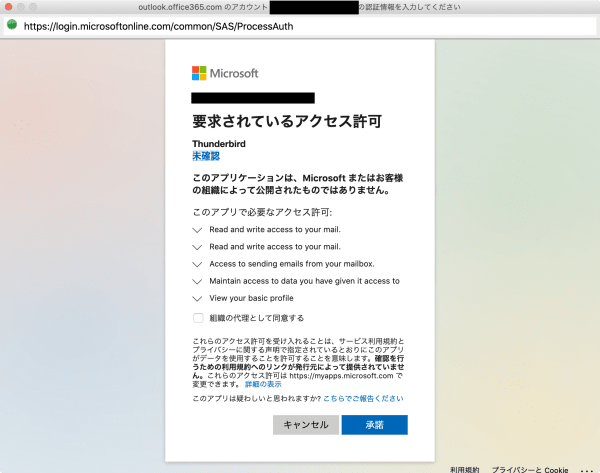This screenshot has height=473, width=600.
Task: Open the footer more options ellipsis
Action: tap(587, 470)
